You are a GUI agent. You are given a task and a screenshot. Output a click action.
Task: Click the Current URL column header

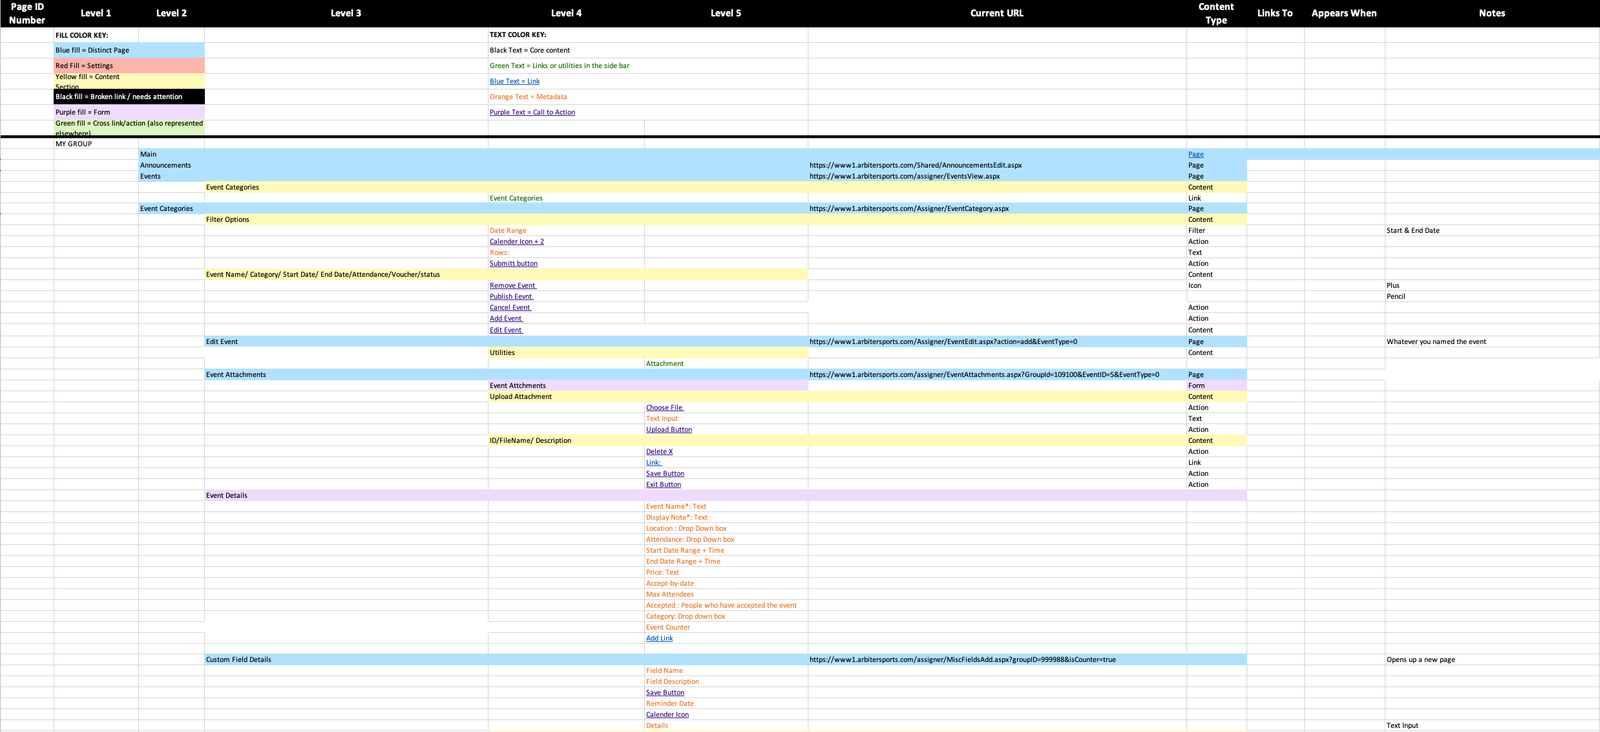tap(997, 13)
